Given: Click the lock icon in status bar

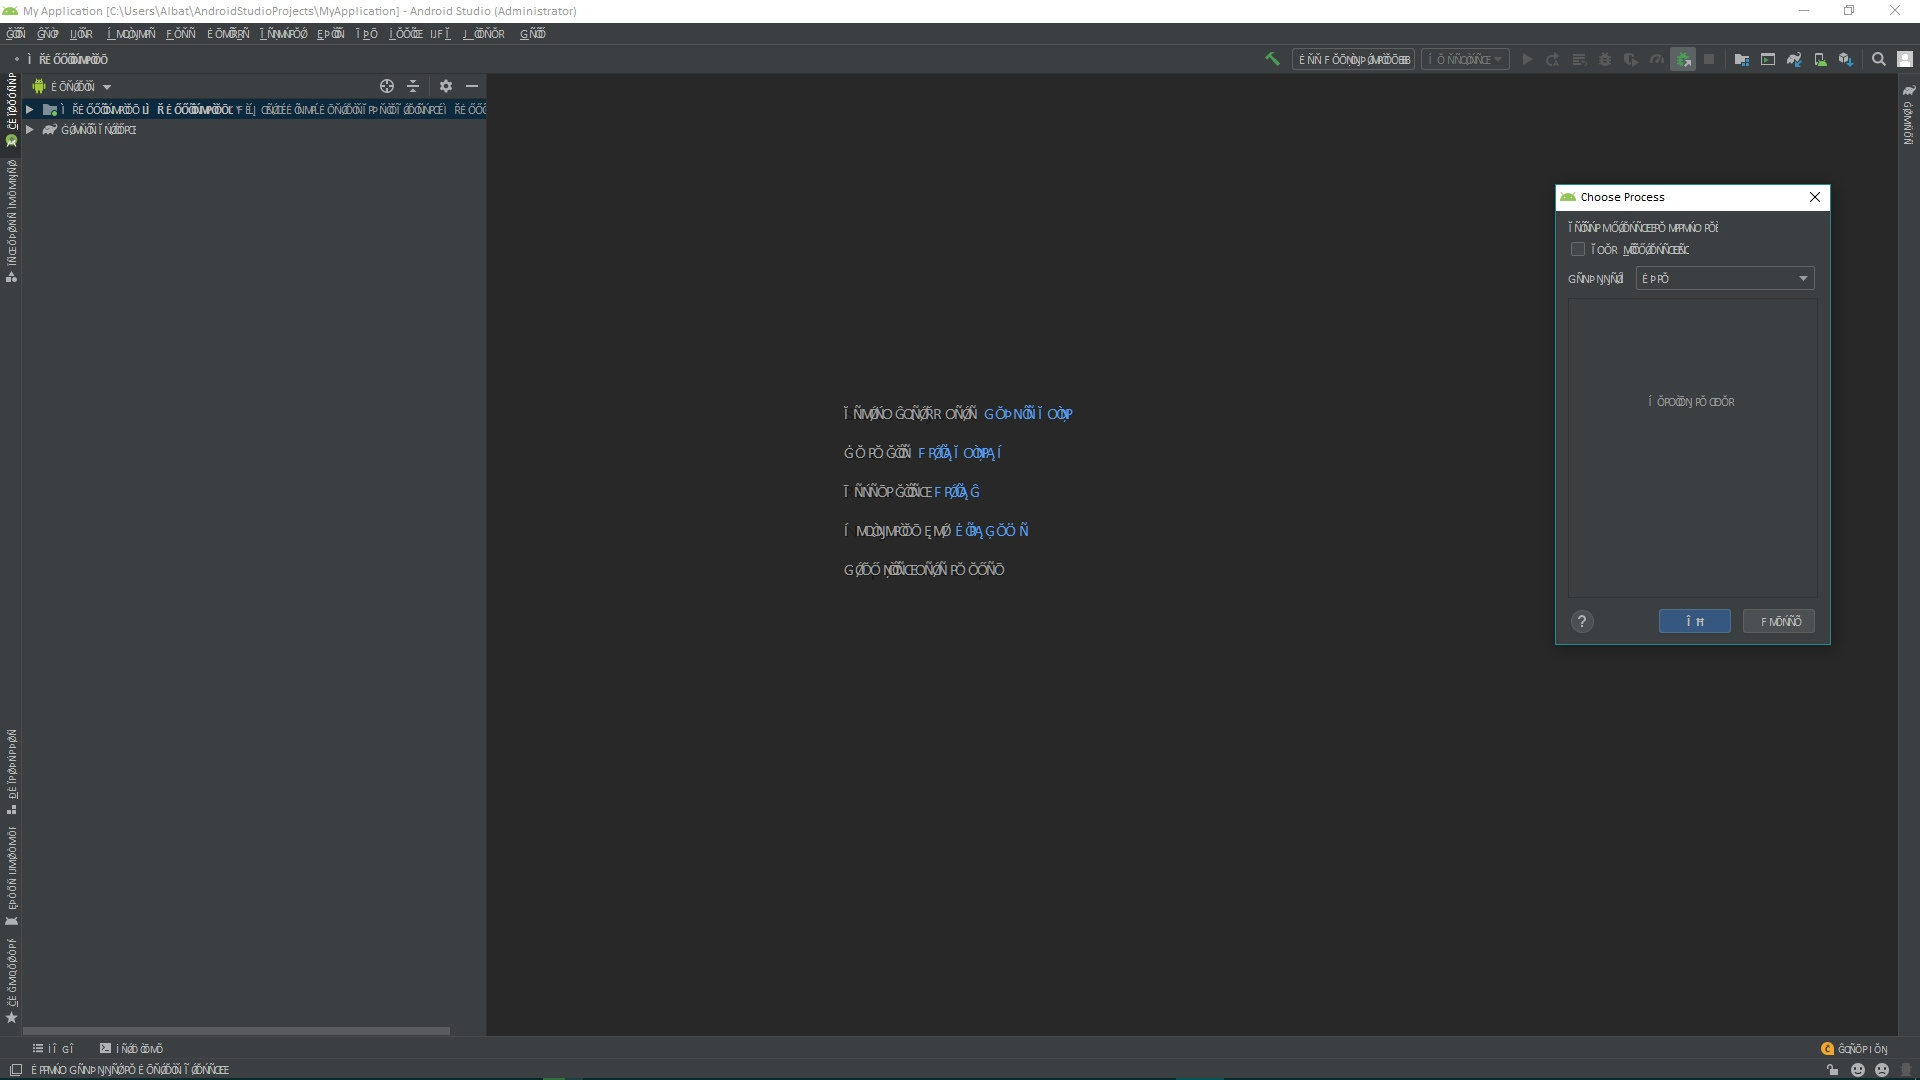Looking at the screenshot, I should 1832,1070.
